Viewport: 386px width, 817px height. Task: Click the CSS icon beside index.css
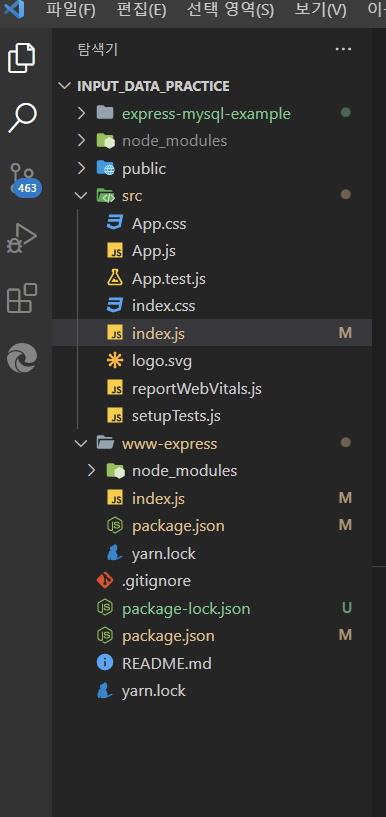pyautogui.click(x=115, y=305)
